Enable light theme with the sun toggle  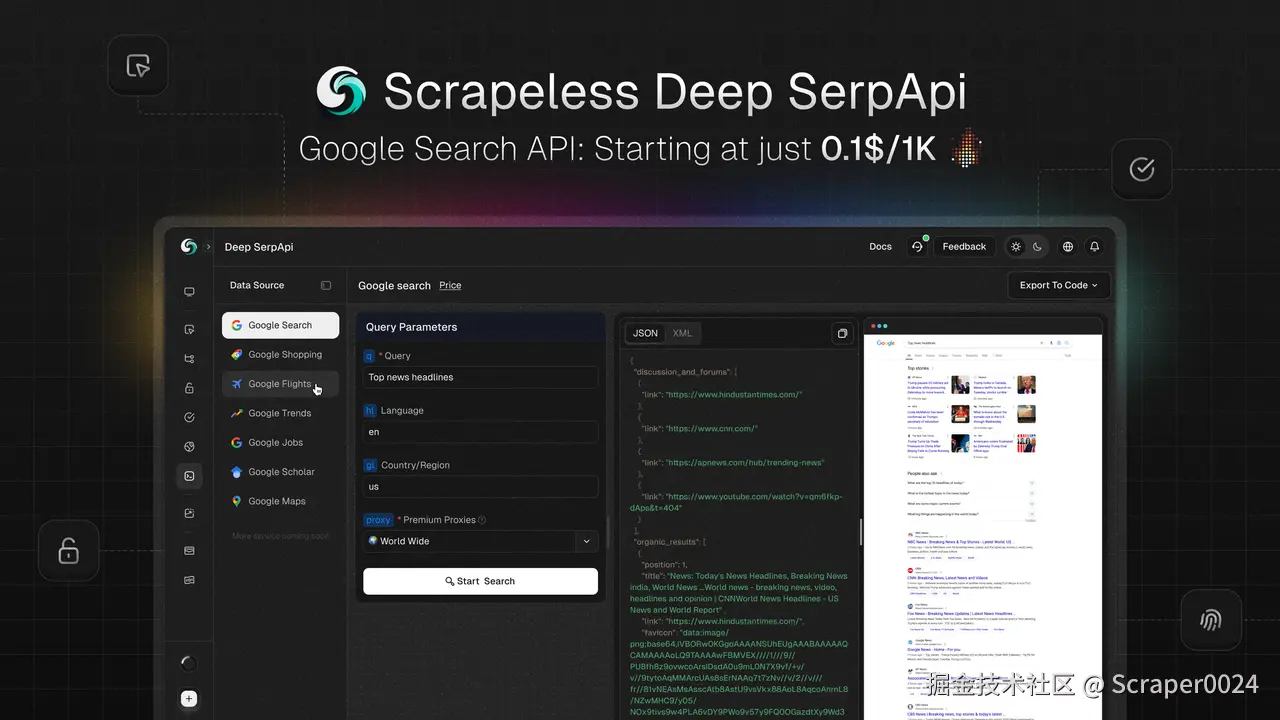click(1015, 246)
